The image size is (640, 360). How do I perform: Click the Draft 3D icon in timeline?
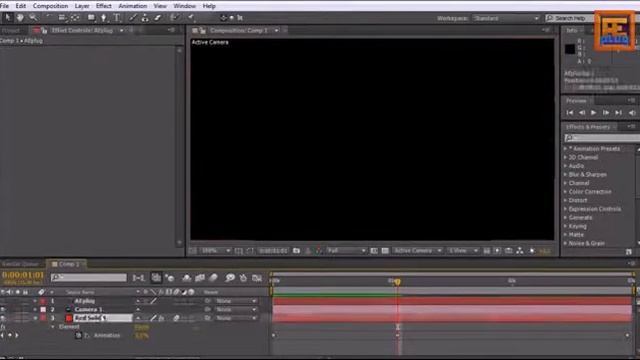coord(170,278)
